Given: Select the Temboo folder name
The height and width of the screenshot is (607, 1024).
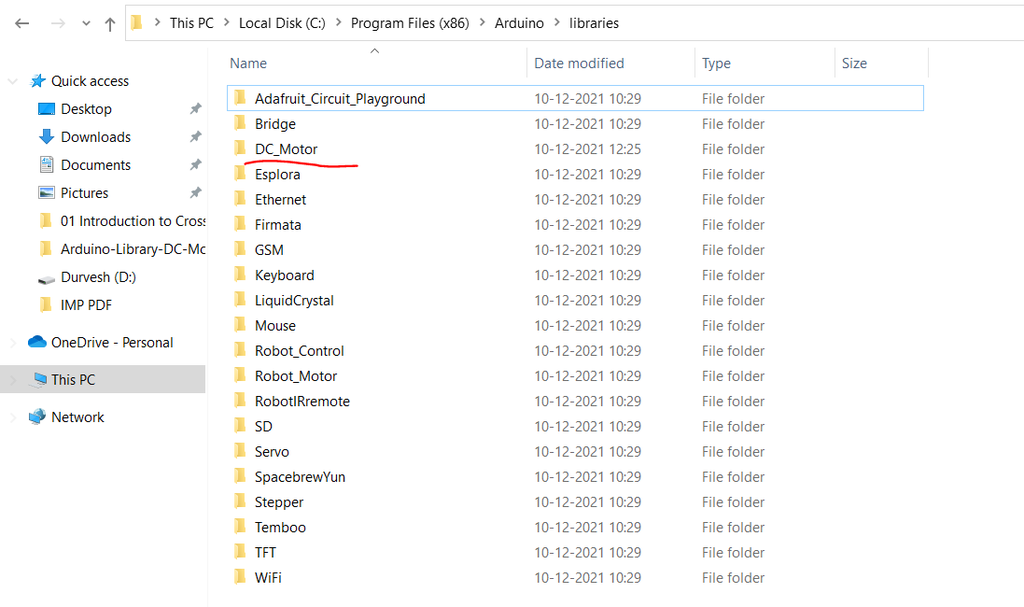Looking at the screenshot, I should pyautogui.click(x=280, y=527).
